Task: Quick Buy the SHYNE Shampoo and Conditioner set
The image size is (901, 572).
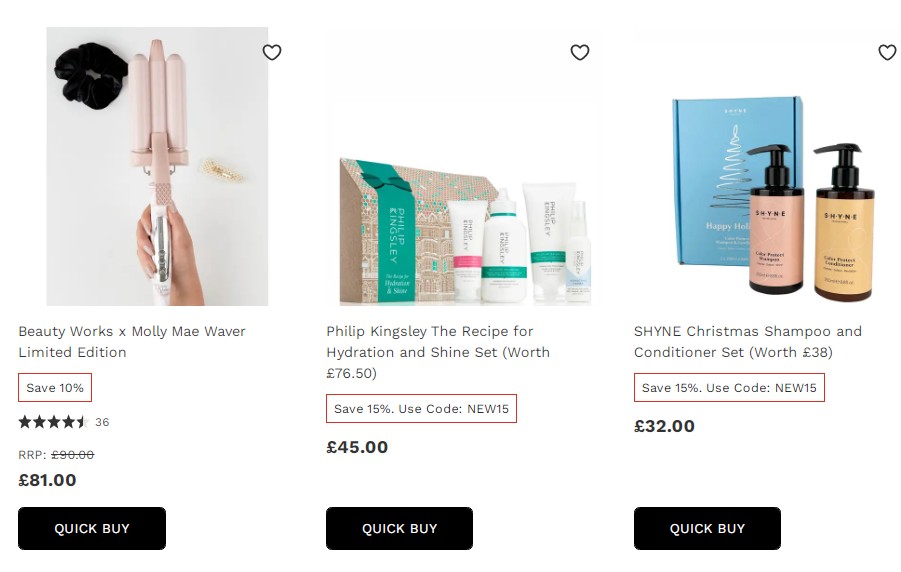Action: coord(707,528)
